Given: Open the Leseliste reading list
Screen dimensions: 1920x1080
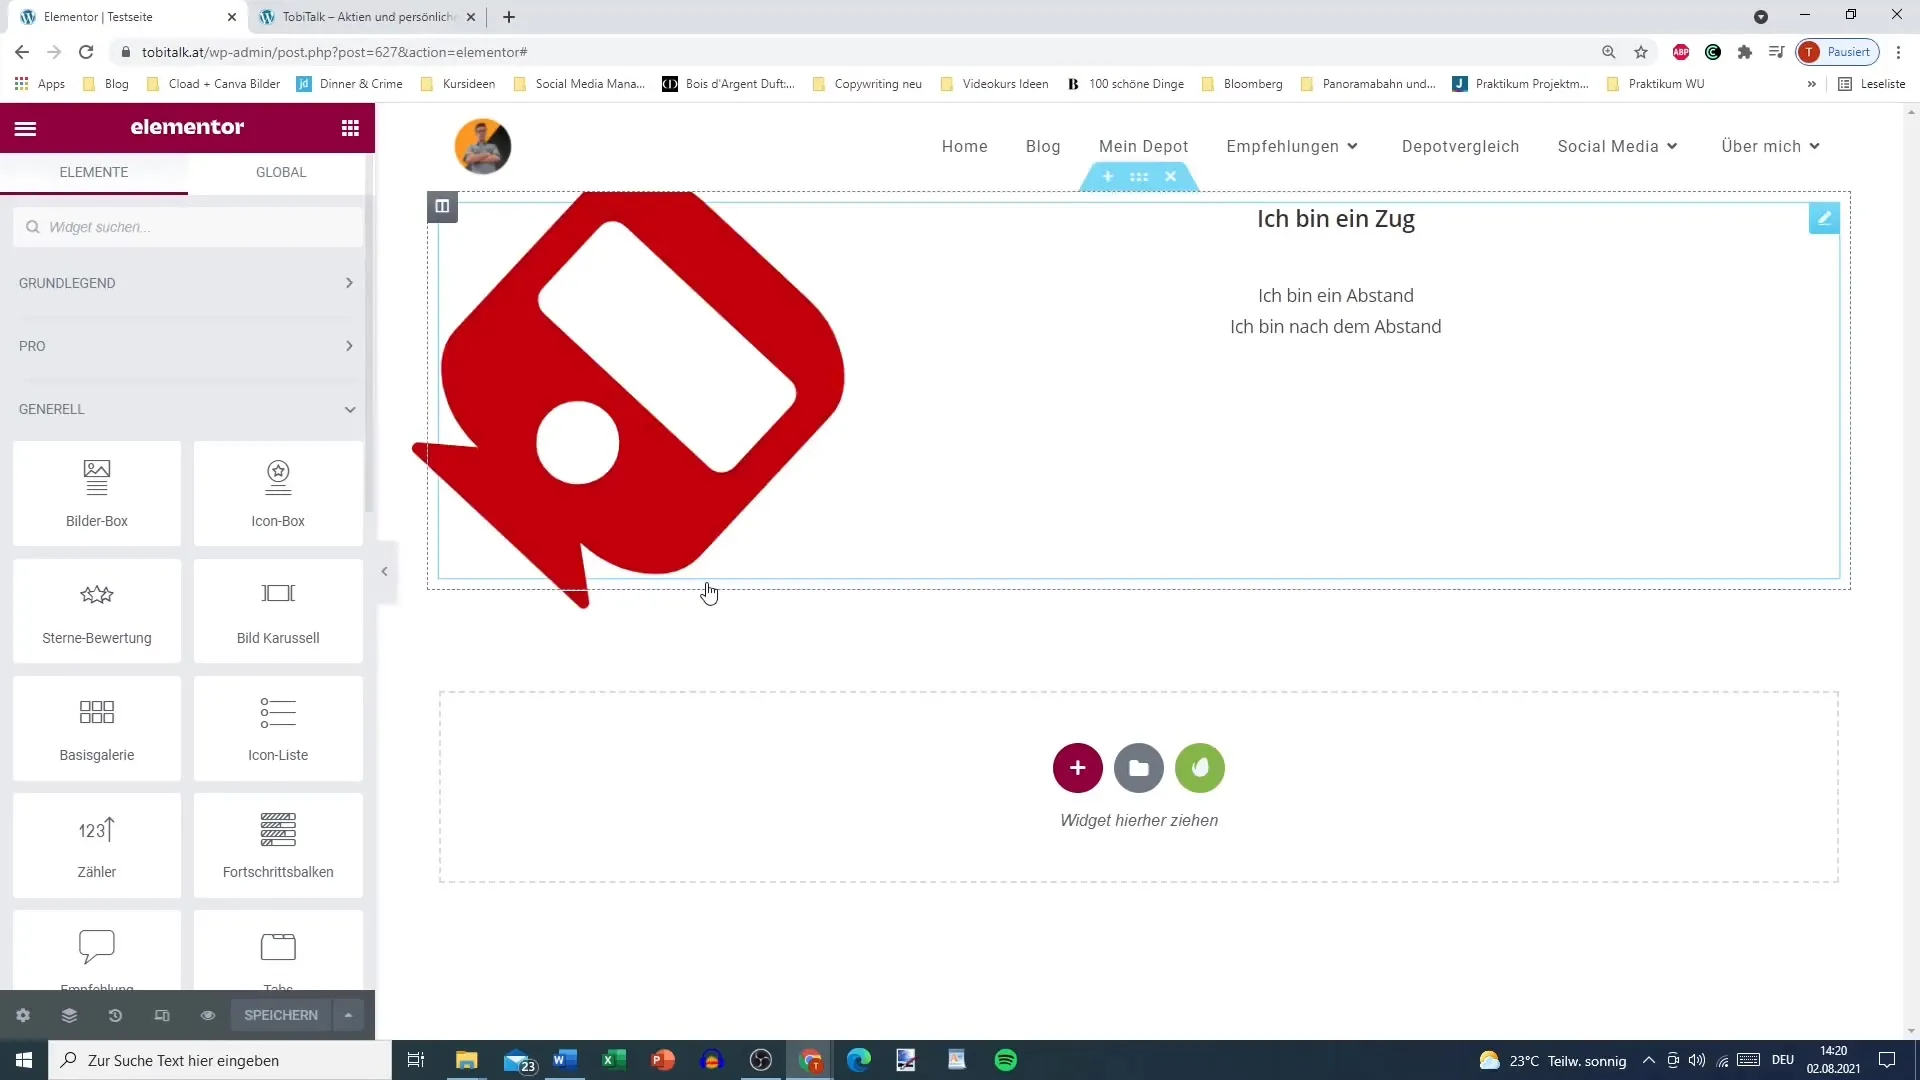Looking at the screenshot, I should (x=1872, y=84).
